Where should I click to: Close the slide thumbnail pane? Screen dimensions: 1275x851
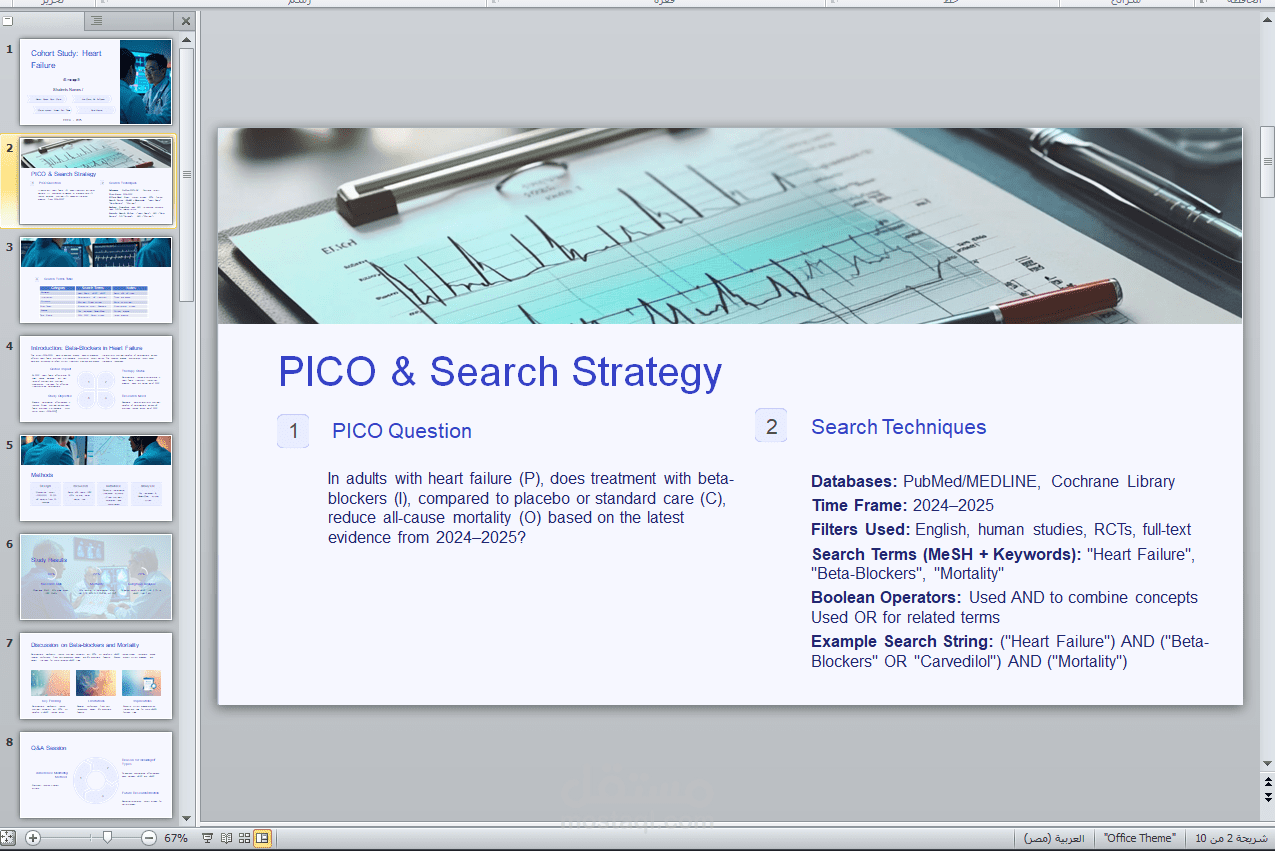coord(186,20)
